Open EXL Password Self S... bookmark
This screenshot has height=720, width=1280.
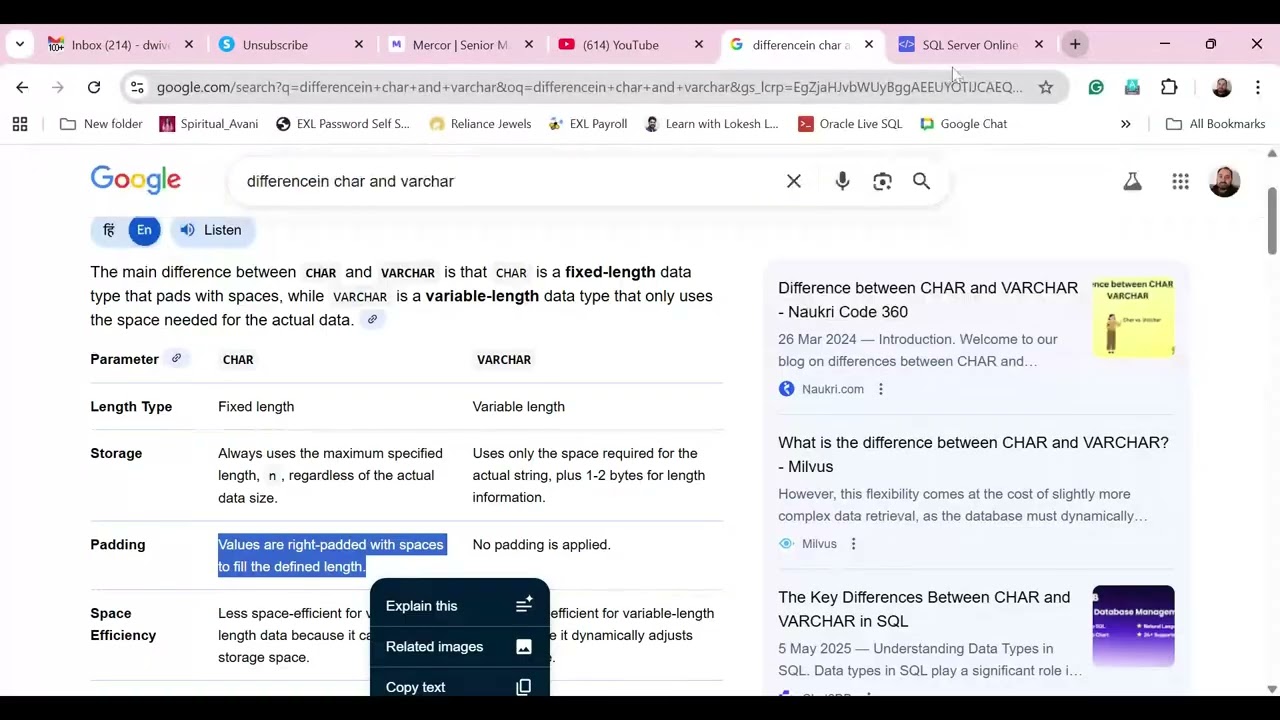point(342,124)
